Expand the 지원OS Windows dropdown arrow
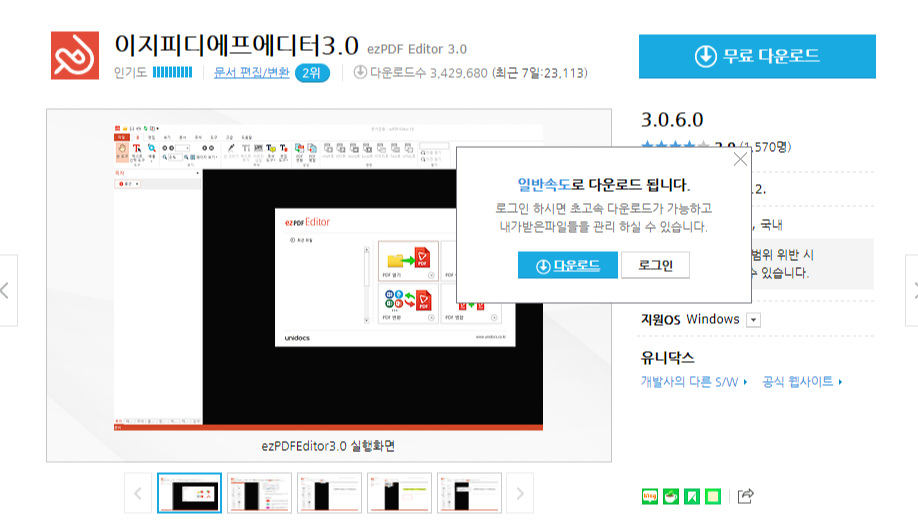The width and height of the screenshot is (918, 527). [x=753, y=320]
